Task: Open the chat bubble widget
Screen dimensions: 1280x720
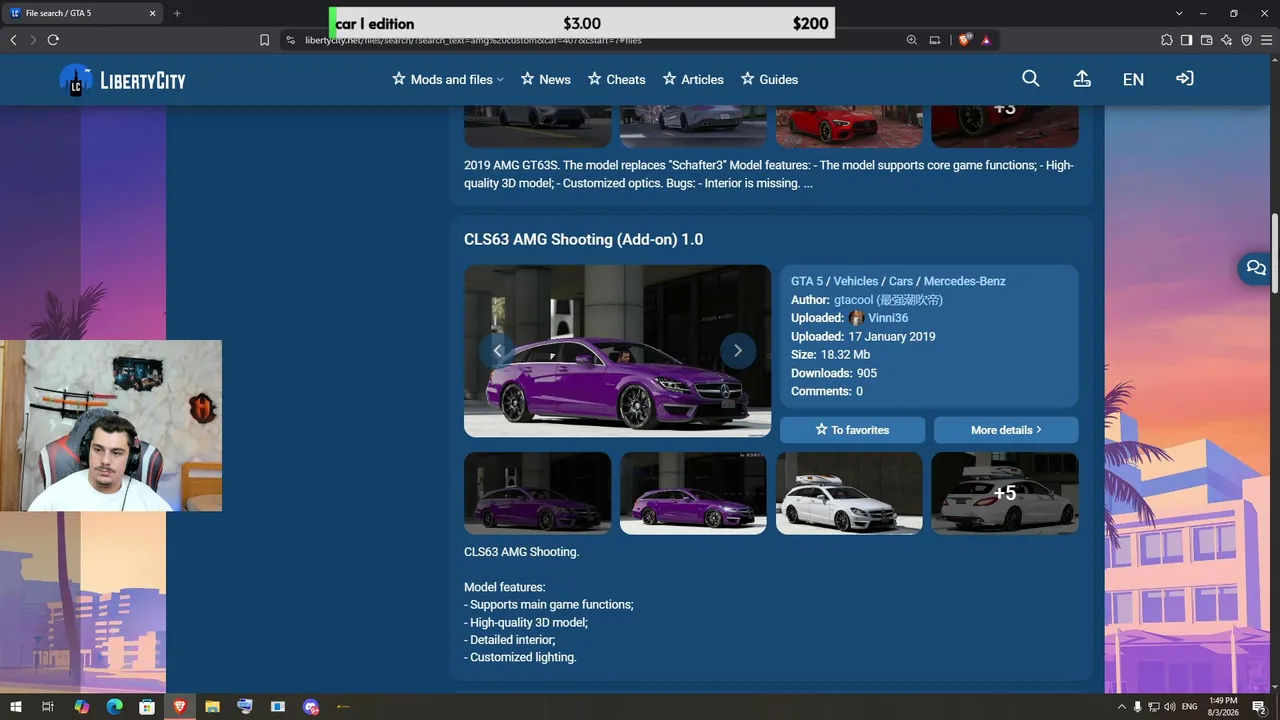Action: click(x=1256, y=268)
